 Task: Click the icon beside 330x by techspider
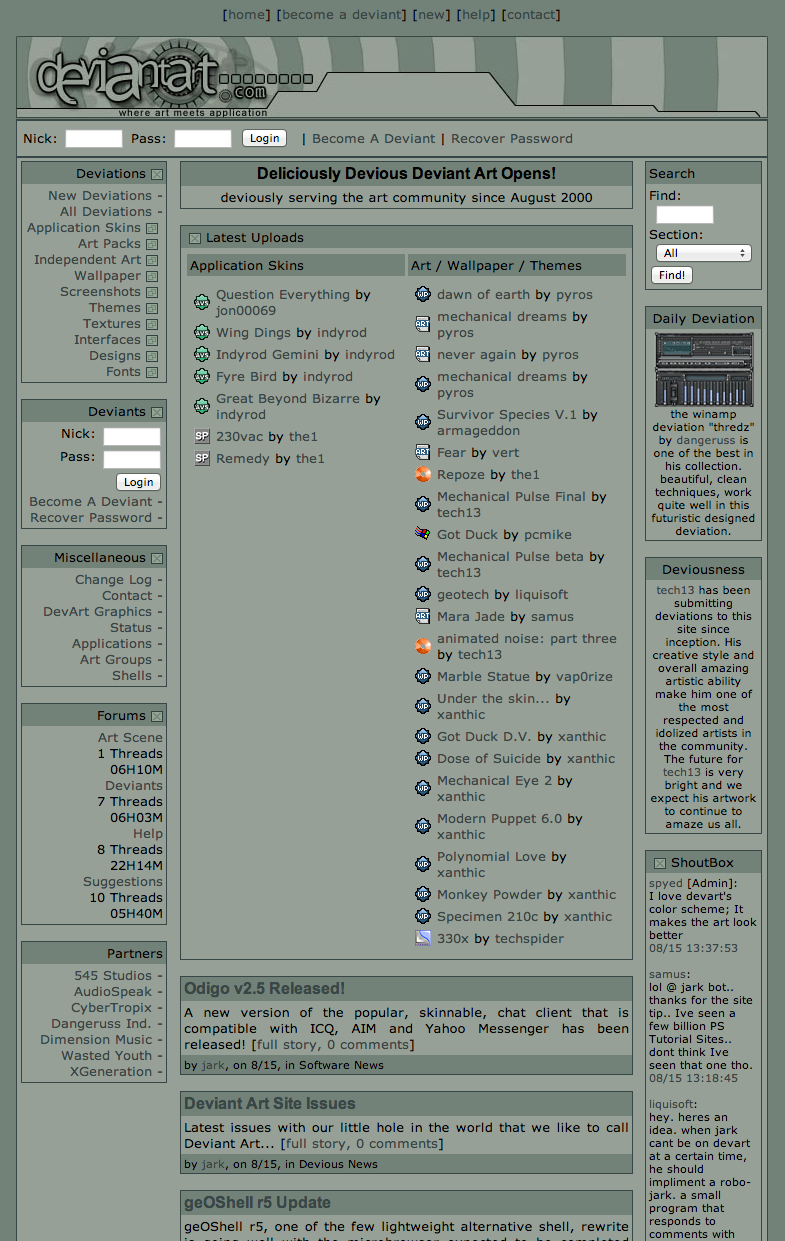click(423, 938)
